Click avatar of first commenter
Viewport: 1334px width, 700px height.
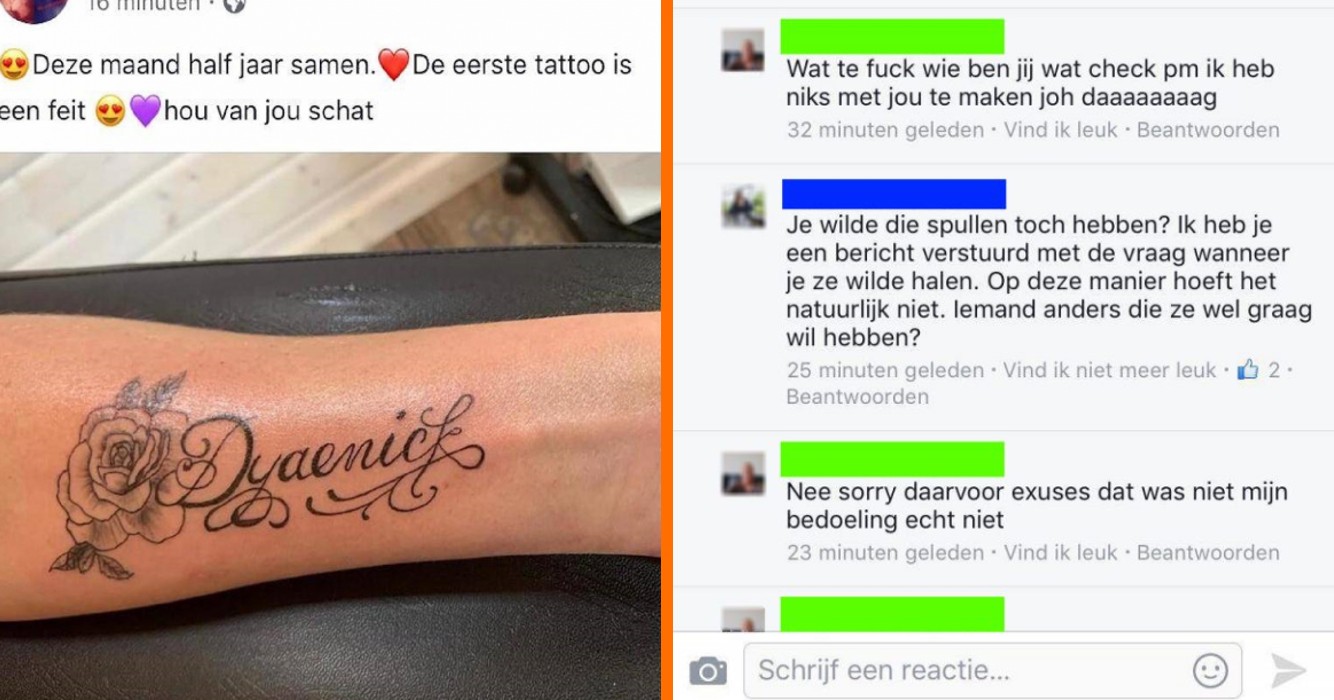point(743,50)
